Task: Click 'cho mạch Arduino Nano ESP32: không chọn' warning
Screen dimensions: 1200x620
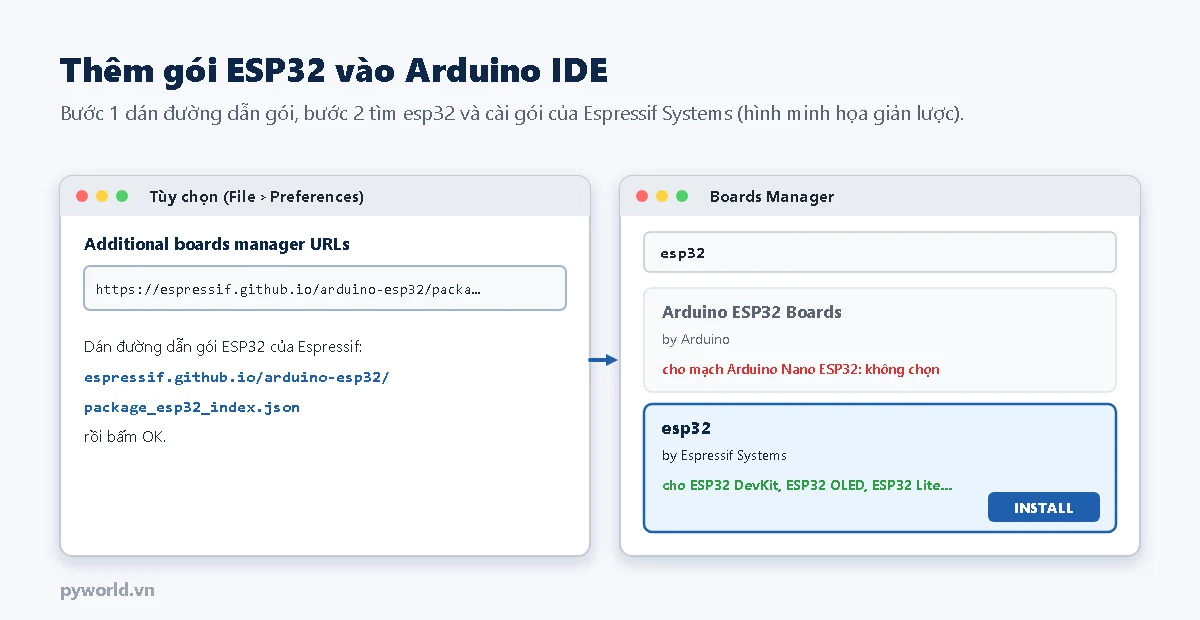Action: pyautogui.click(x=801, y=369)
